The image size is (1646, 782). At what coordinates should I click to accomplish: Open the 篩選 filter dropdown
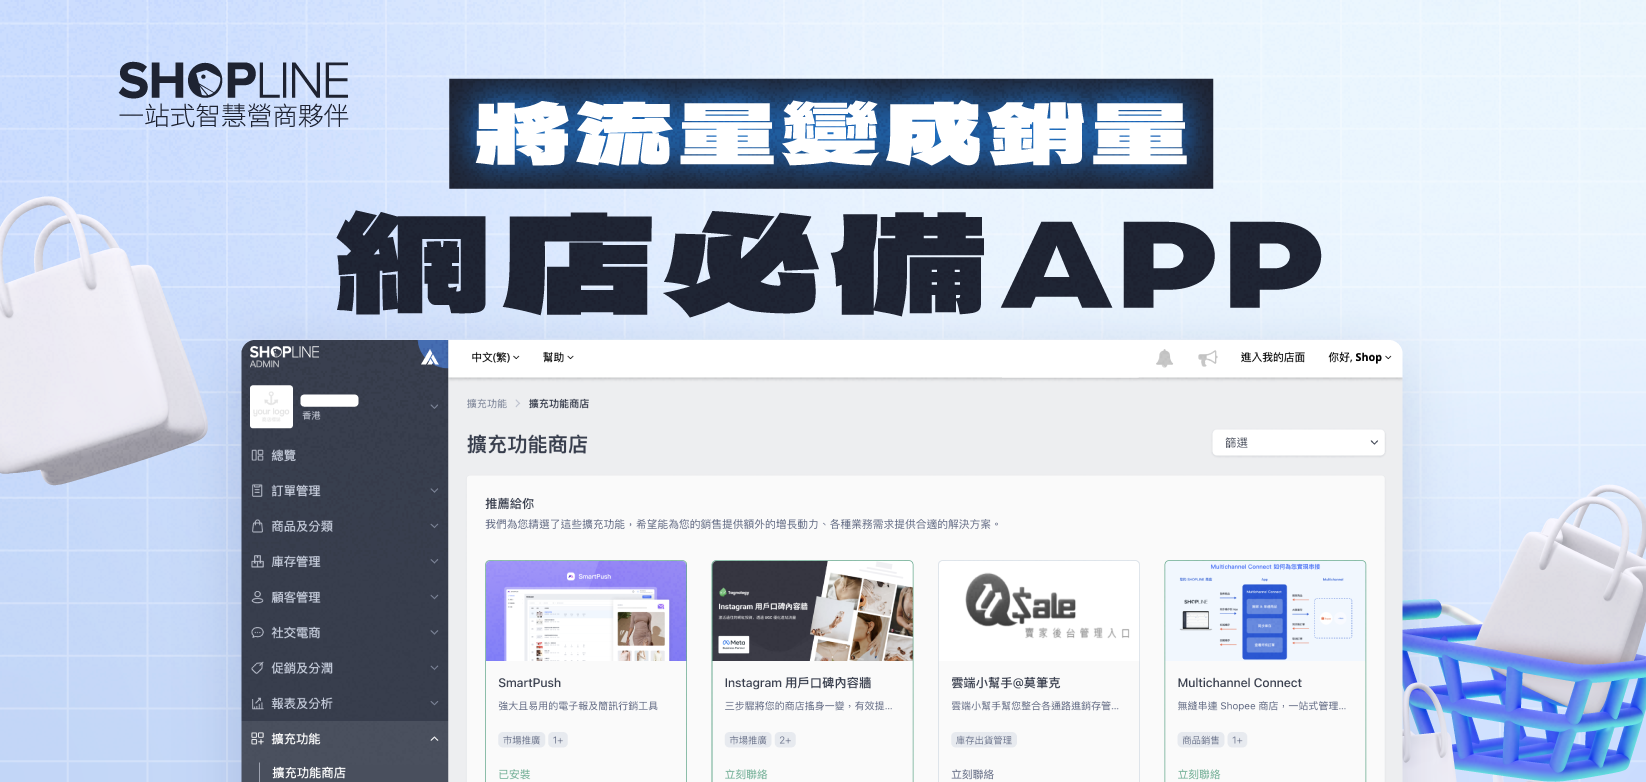point(1298,442)
